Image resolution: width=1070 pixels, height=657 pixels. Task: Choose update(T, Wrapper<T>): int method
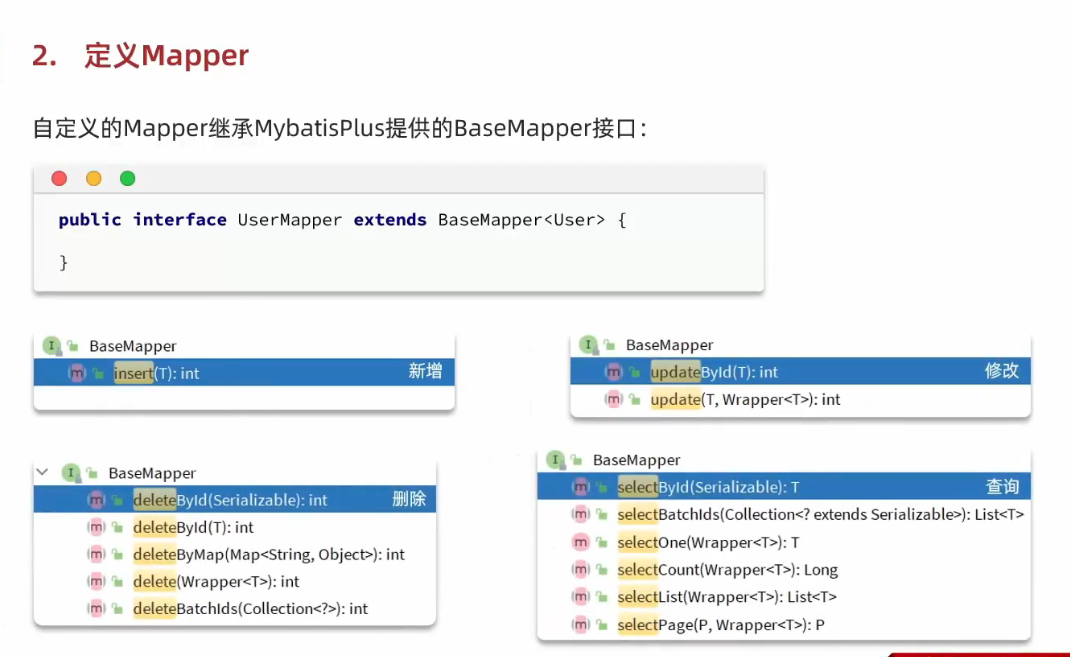click(744, 399)
